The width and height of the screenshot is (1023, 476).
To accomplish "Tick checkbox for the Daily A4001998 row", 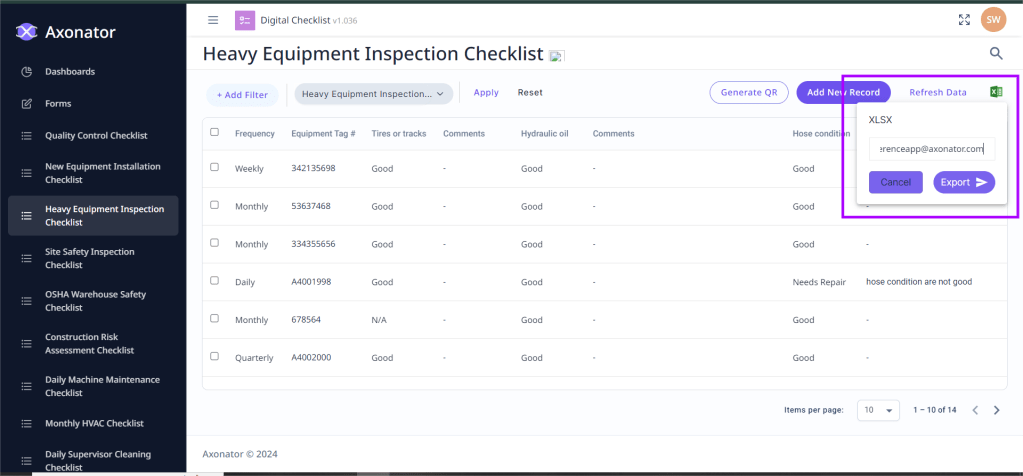I will pyautogui.click(x=214, y=281).
